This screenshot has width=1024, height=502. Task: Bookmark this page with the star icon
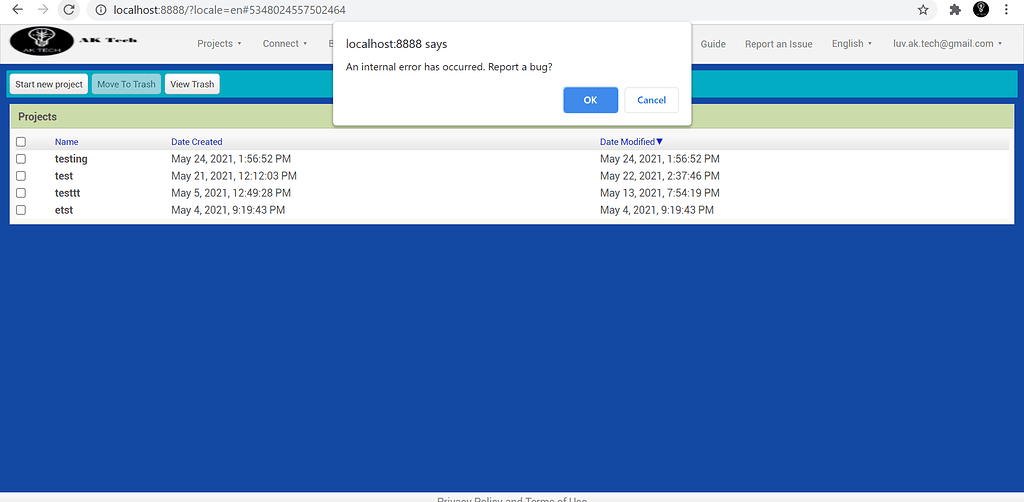point(923,10)
